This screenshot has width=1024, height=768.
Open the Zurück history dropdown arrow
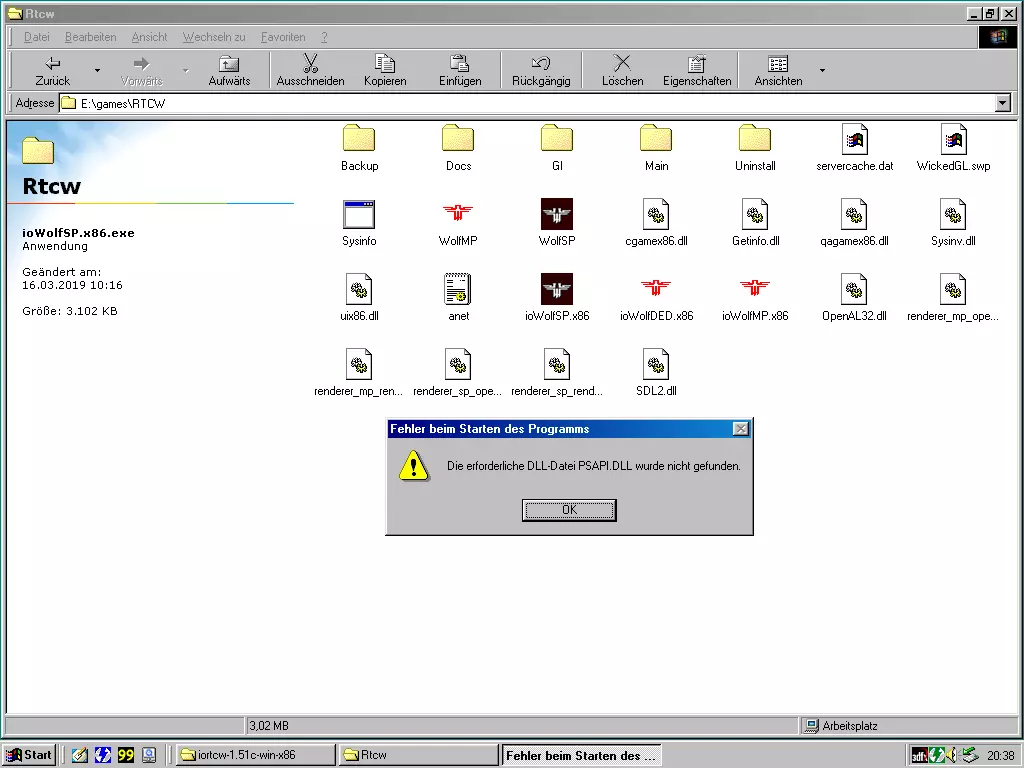click(97, 71)
